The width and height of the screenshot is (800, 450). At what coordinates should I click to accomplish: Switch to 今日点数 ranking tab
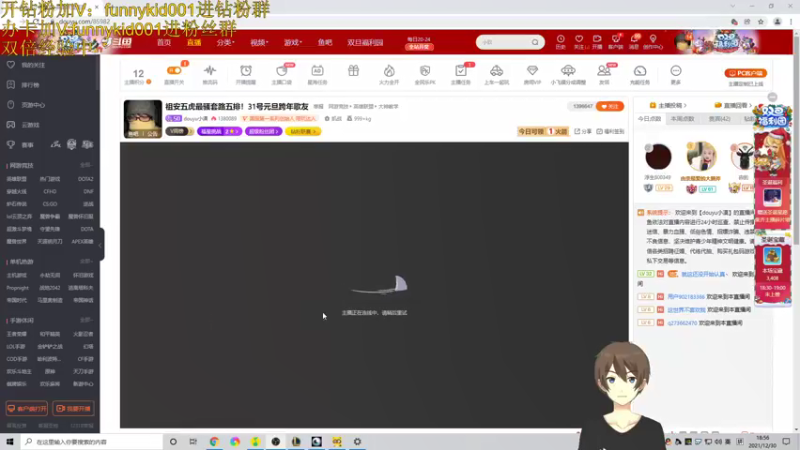(x=649, y=119)
